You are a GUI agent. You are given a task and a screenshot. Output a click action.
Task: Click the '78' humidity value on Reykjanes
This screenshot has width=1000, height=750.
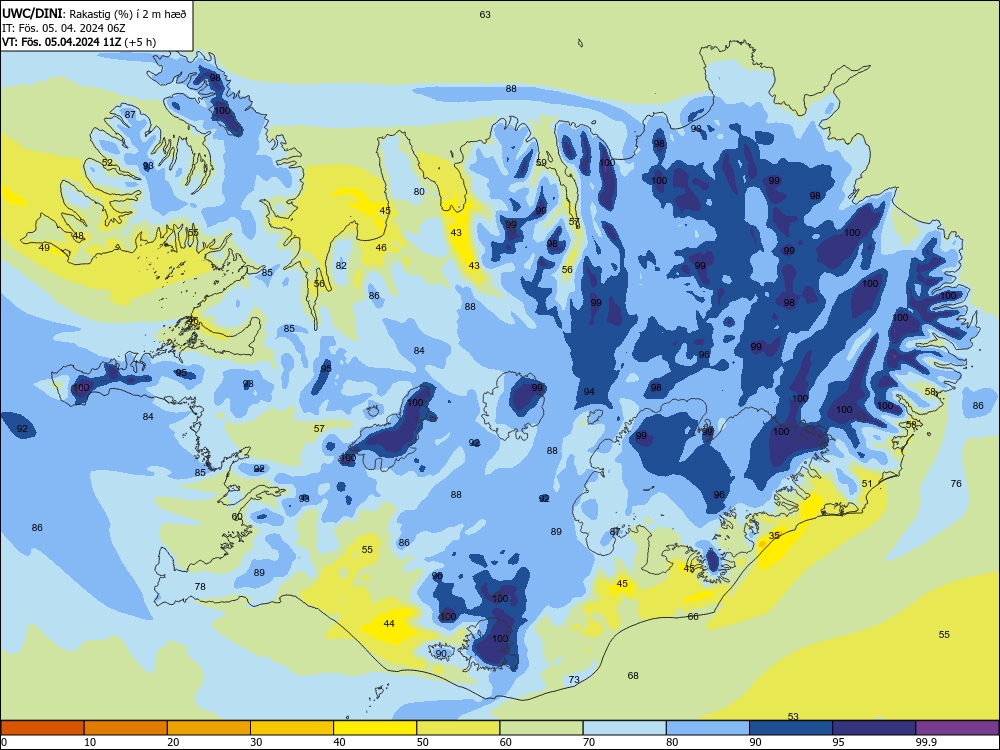point(200,587)
